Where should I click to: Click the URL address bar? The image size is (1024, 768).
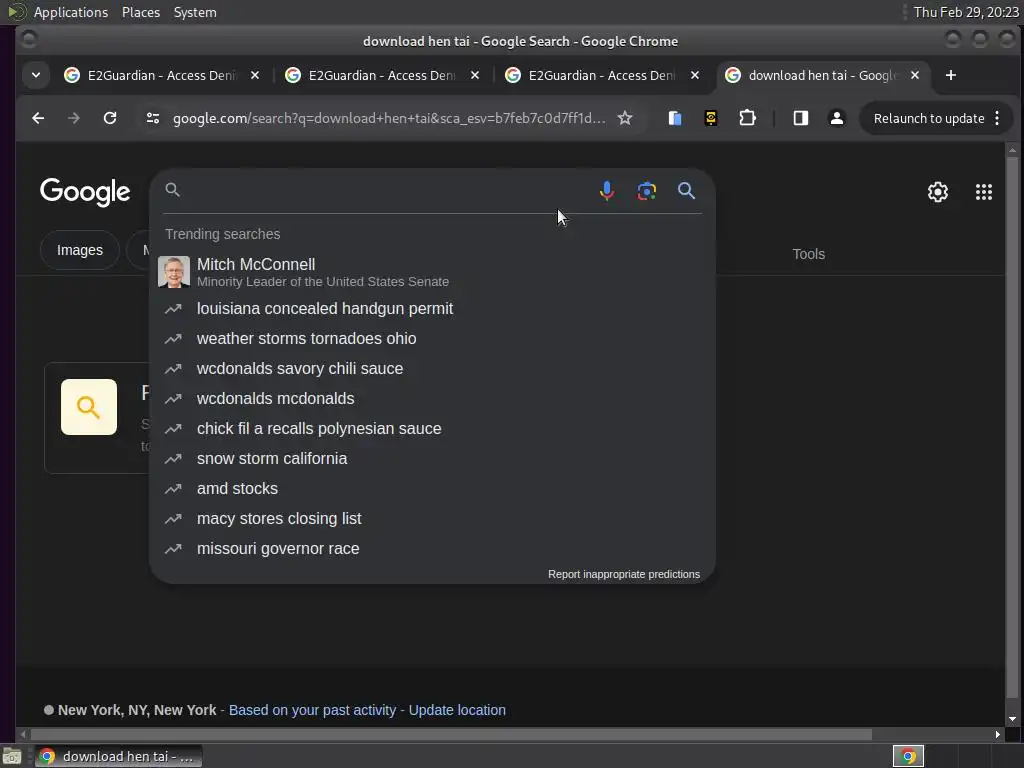tap(388, 118)
